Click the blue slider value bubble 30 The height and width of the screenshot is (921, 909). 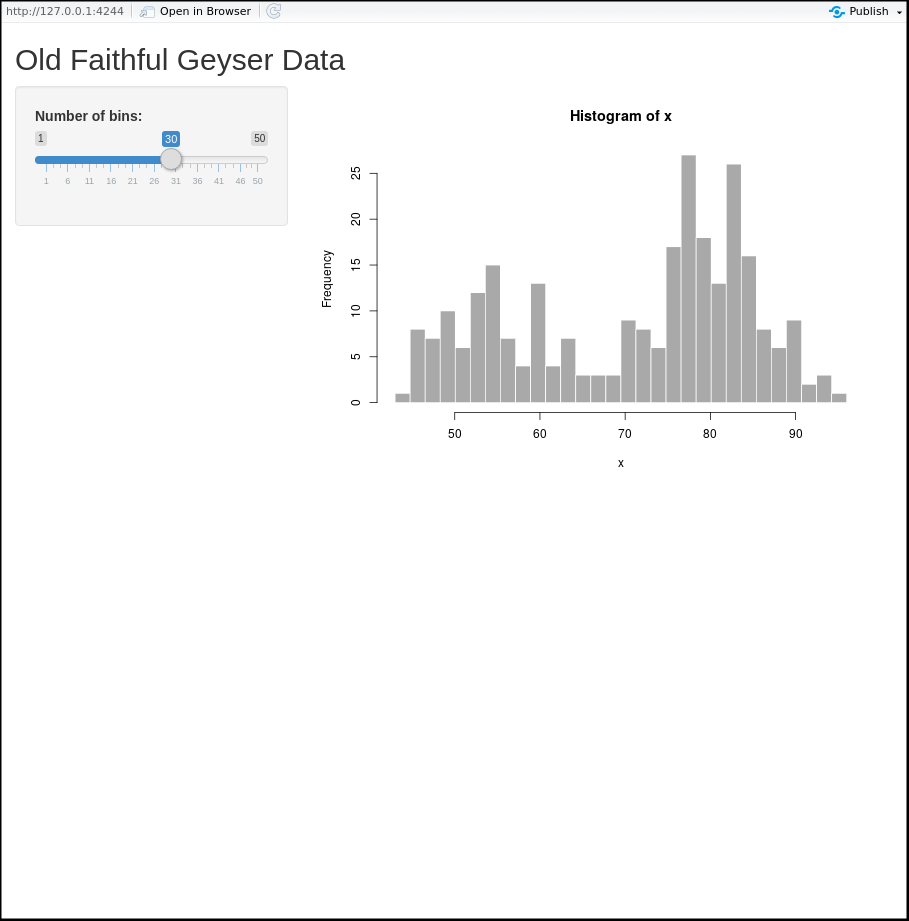coord(171,139)
